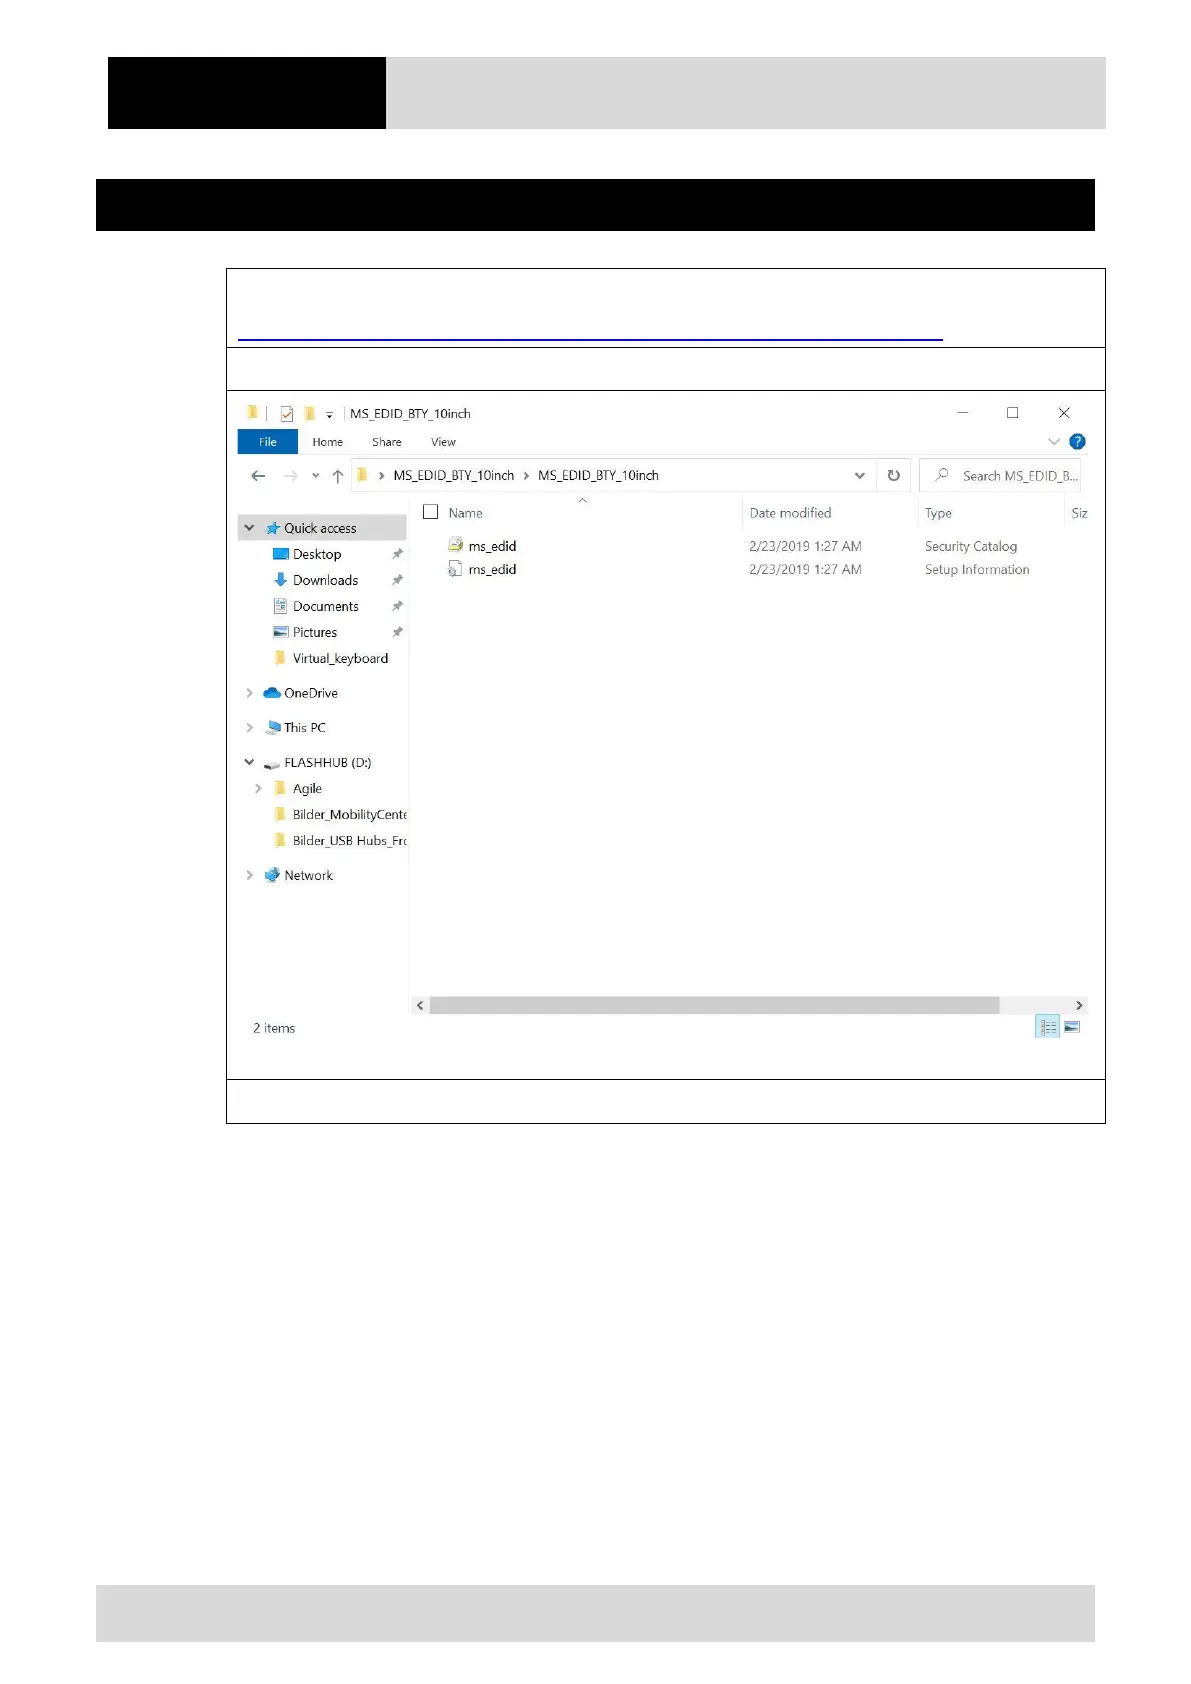Open the Explorer help icon
This screenshot has width=1191, height=1684.
tap(1077, 441)
